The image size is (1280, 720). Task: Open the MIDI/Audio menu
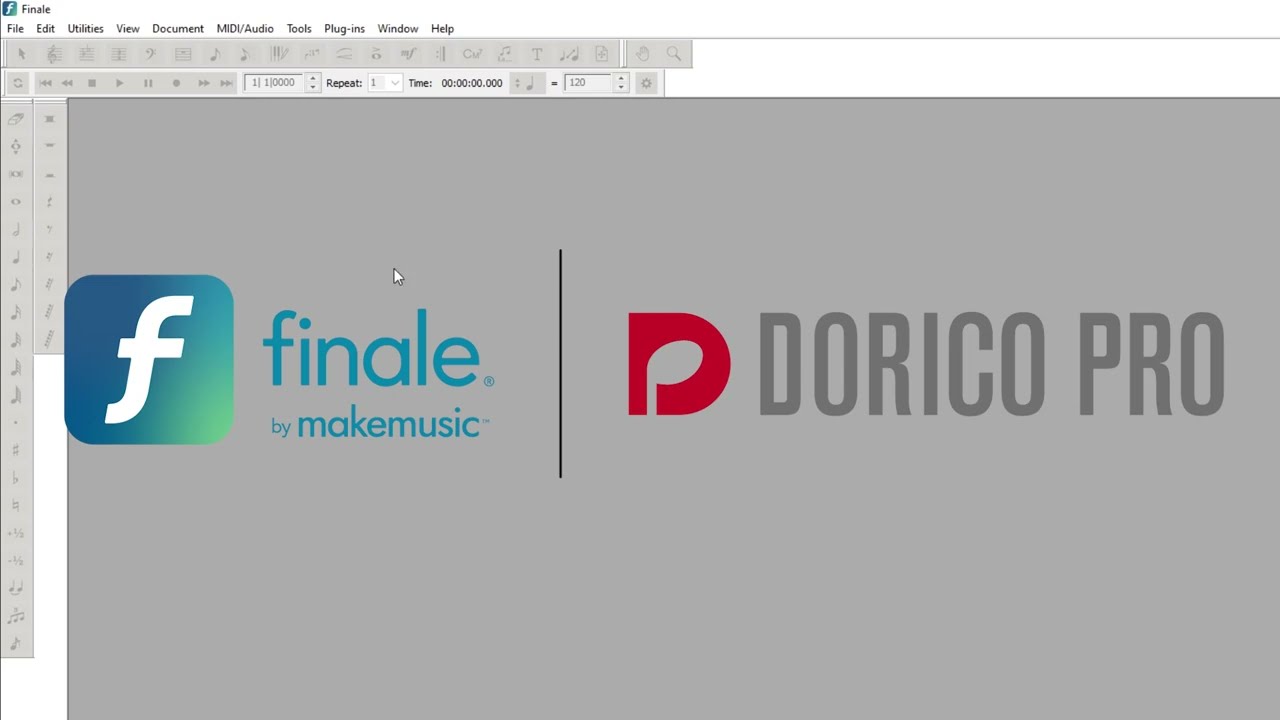pyautogui.click(x=245, y=28)
